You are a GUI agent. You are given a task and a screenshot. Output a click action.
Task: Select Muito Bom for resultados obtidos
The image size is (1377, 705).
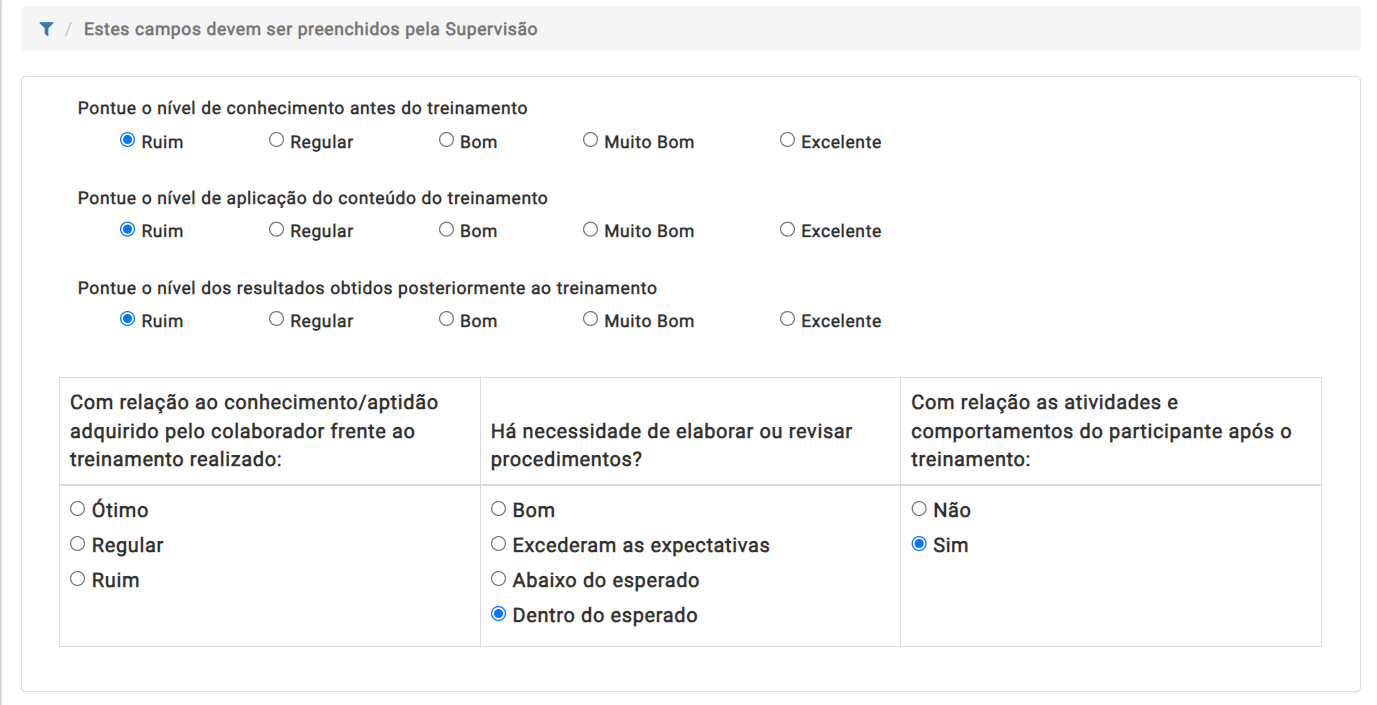pos(591,320)
